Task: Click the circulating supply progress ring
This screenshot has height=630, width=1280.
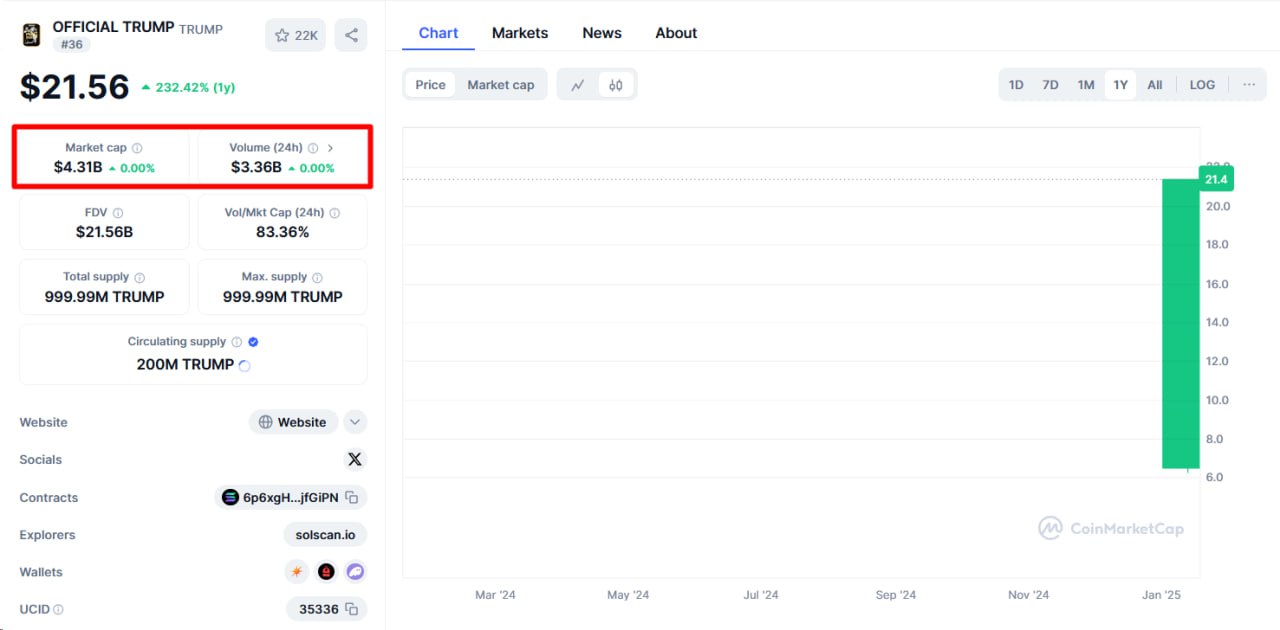Action: pos(245,365)
